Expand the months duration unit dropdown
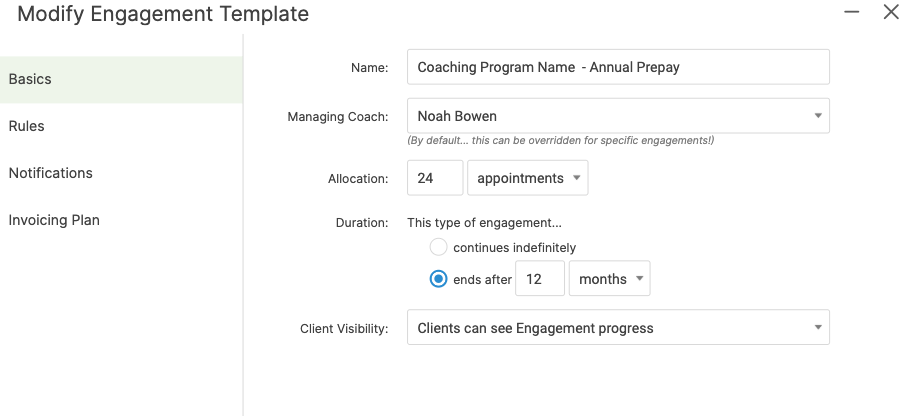This screenshot has height=416, width=907. 609,279
